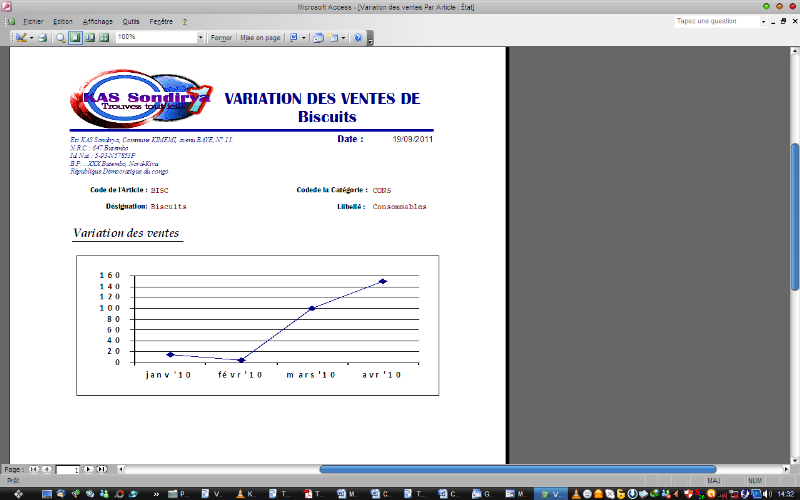The width and height of the screenshot is (800, 500).
Task: Open the Affichage menu
Action: coord(97,21)
